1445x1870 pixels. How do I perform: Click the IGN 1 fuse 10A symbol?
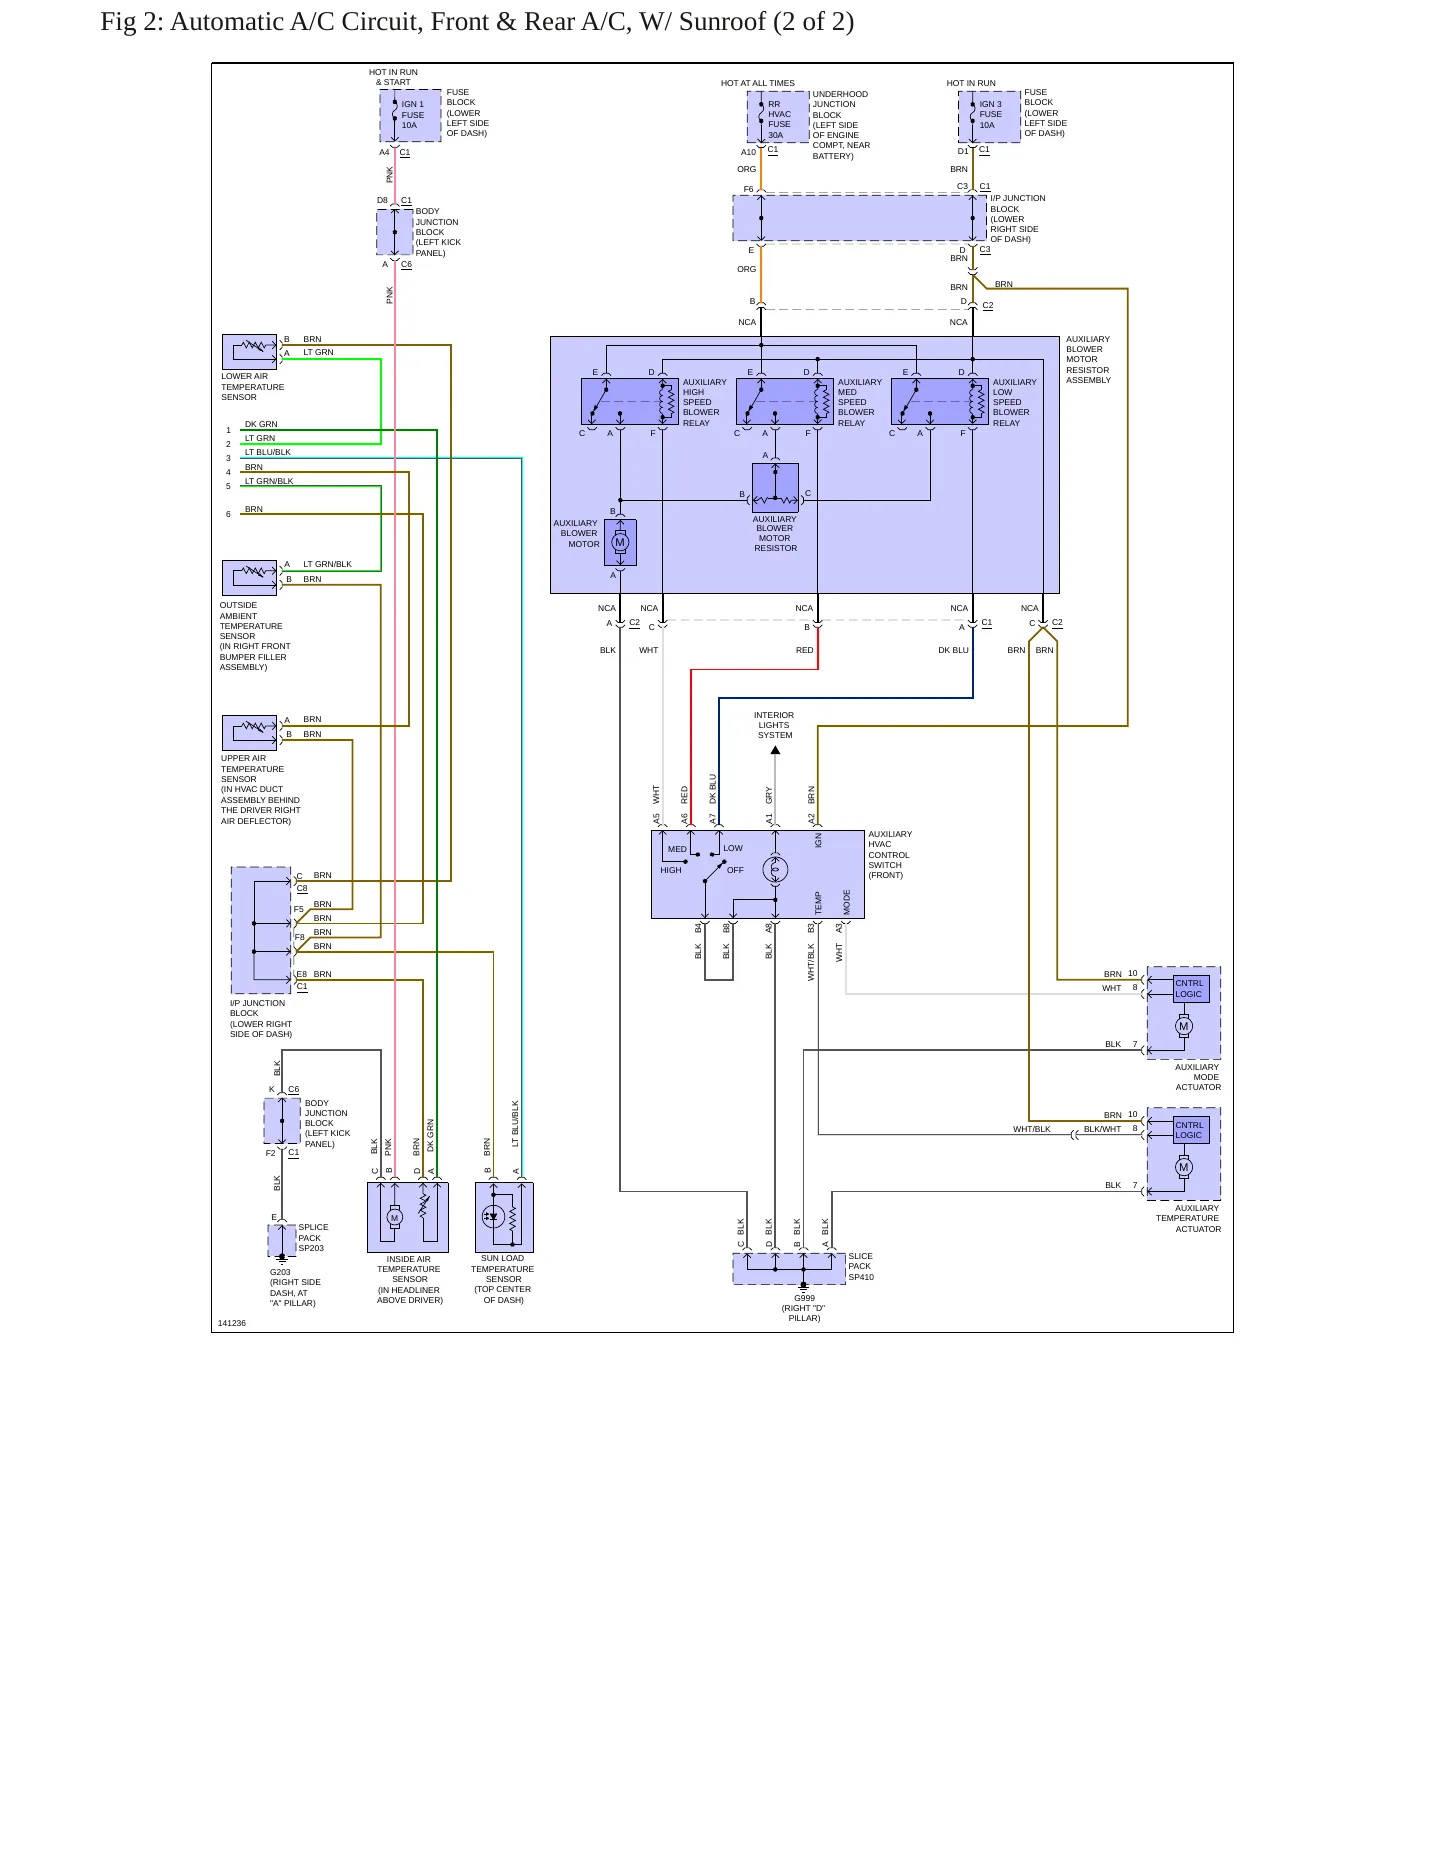(410, 116)
